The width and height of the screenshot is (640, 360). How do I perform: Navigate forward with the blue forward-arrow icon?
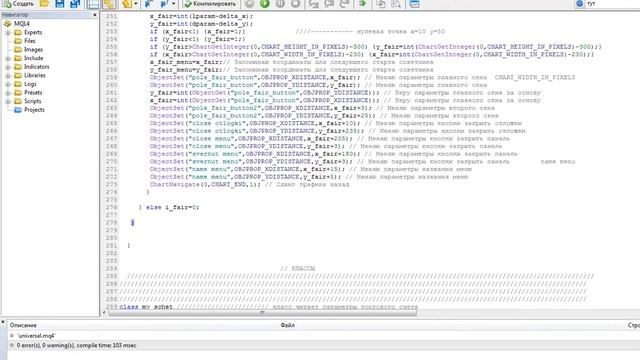164,4
